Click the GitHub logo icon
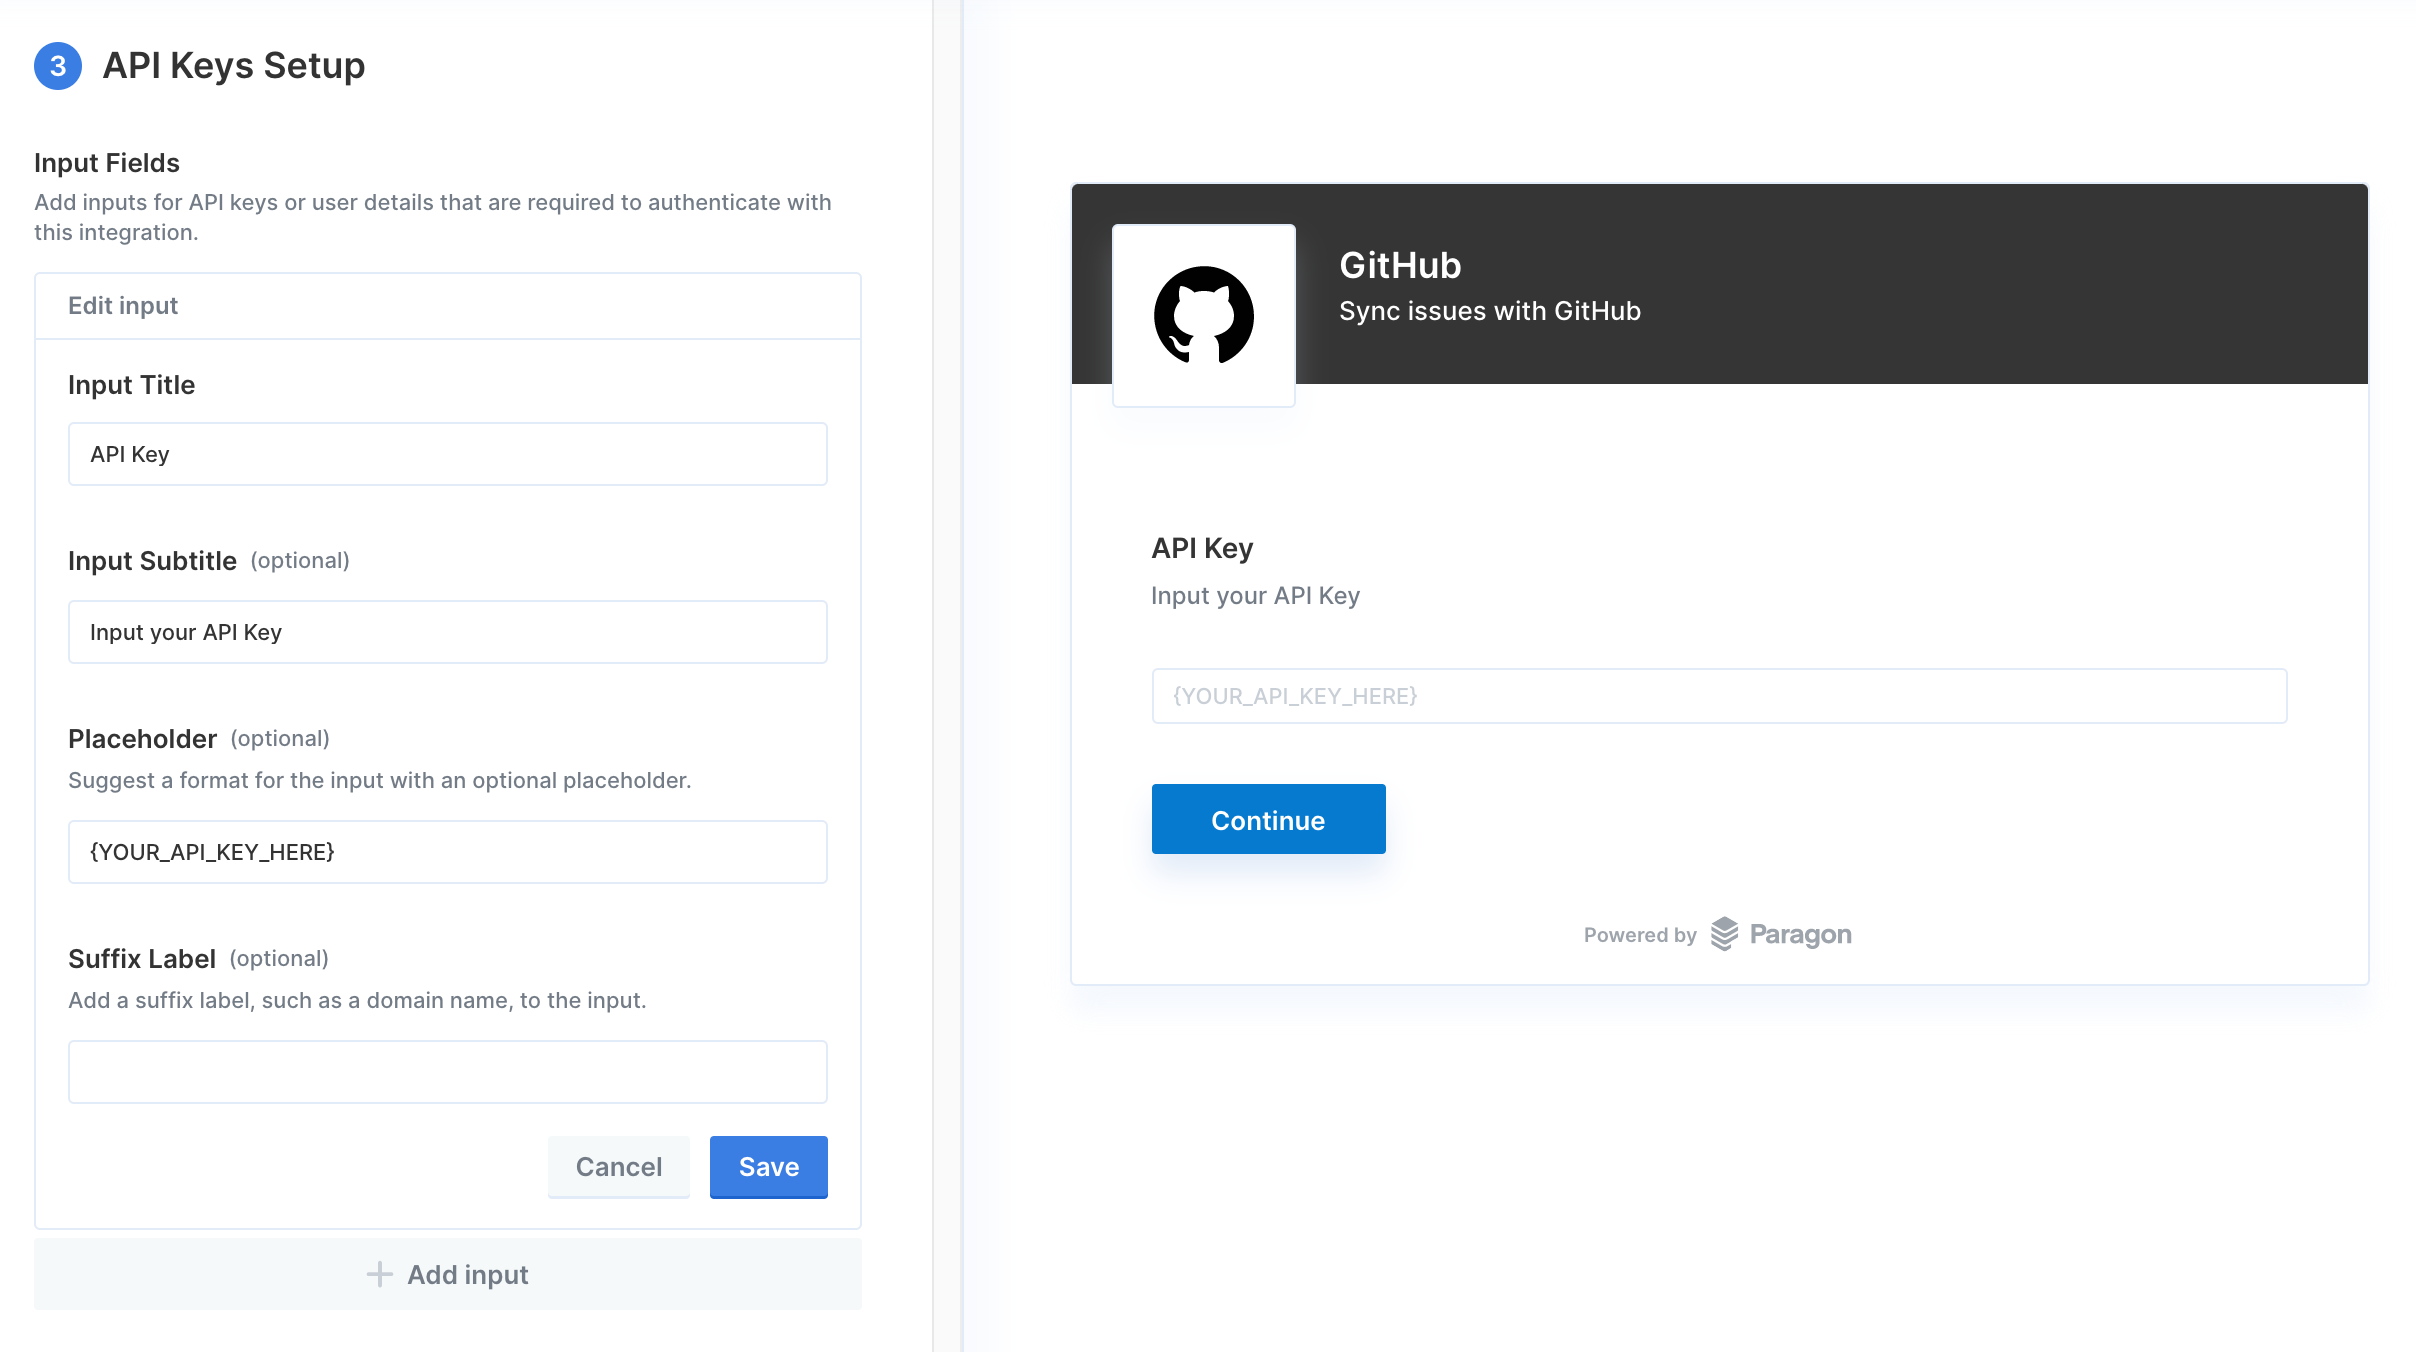This screenshot has height=1352, width=2416. click(x=1203, y=315)
